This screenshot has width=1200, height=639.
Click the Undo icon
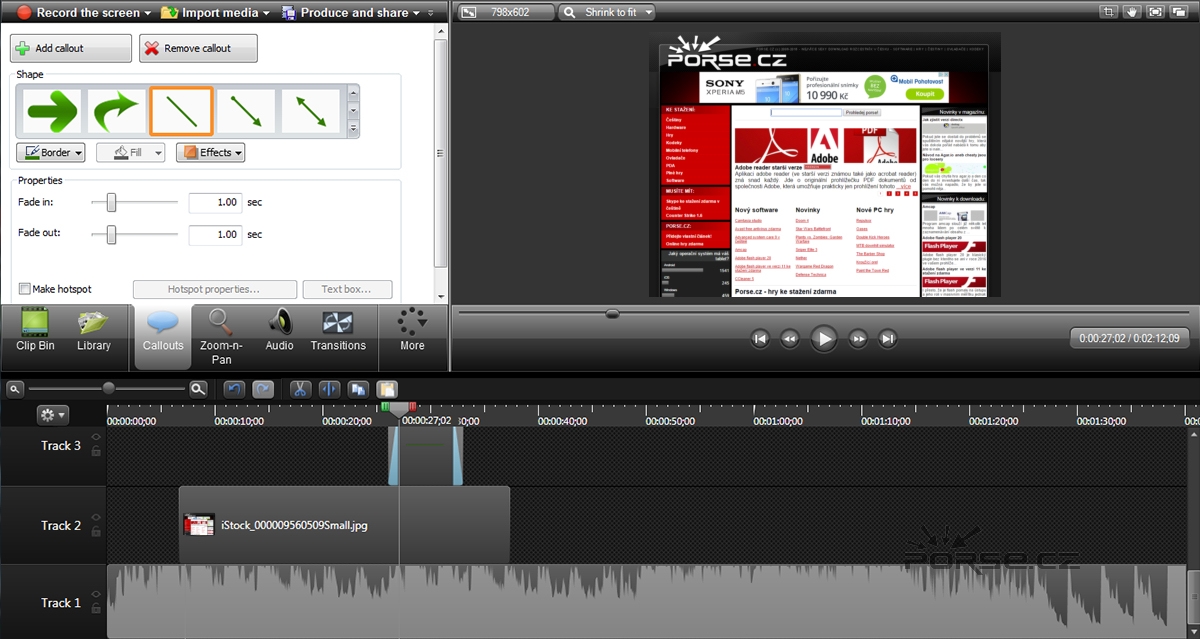234,389
